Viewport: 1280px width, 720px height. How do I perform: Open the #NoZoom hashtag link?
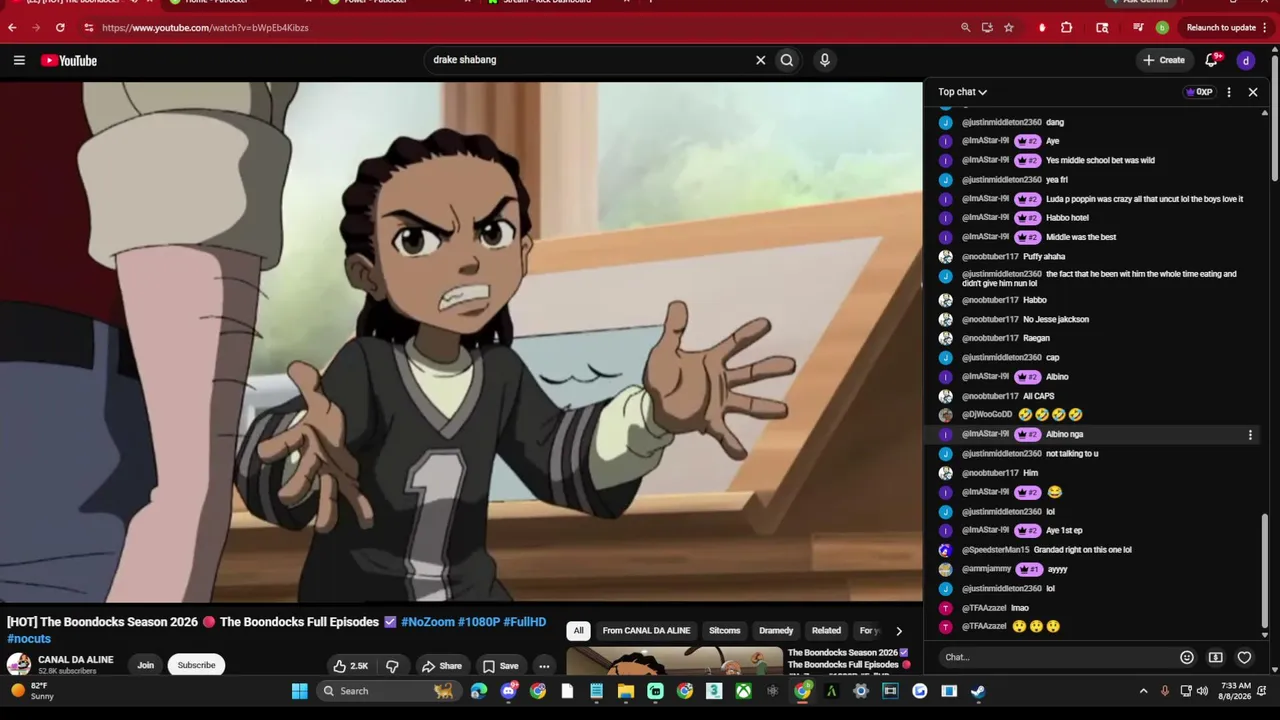[428, 622]
